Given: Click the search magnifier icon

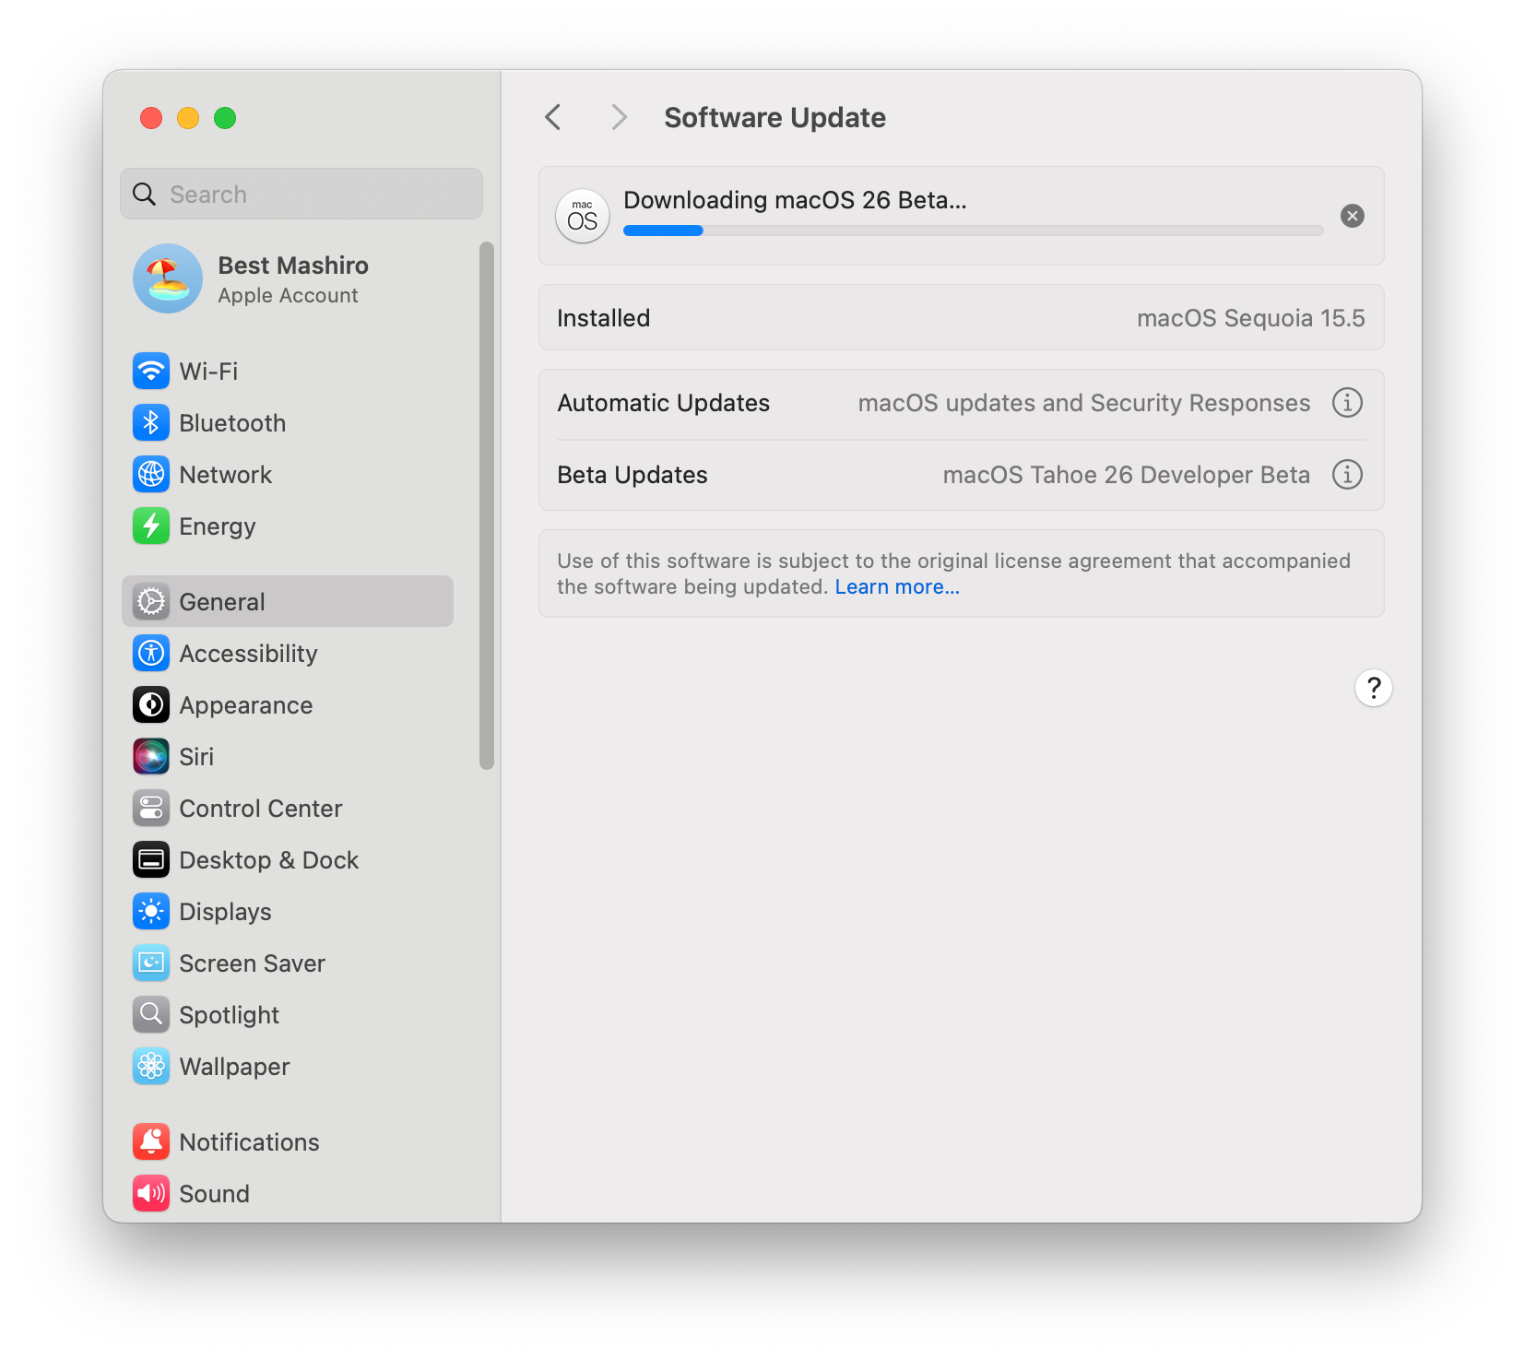Looking at the screenshot, I should pos(145,194).
